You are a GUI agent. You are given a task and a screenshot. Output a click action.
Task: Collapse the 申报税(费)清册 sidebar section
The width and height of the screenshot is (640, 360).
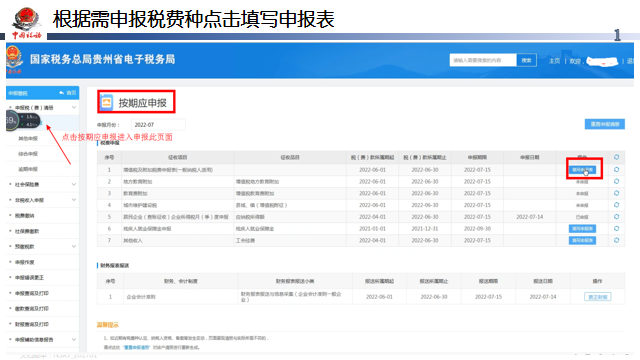pos(74,107)
